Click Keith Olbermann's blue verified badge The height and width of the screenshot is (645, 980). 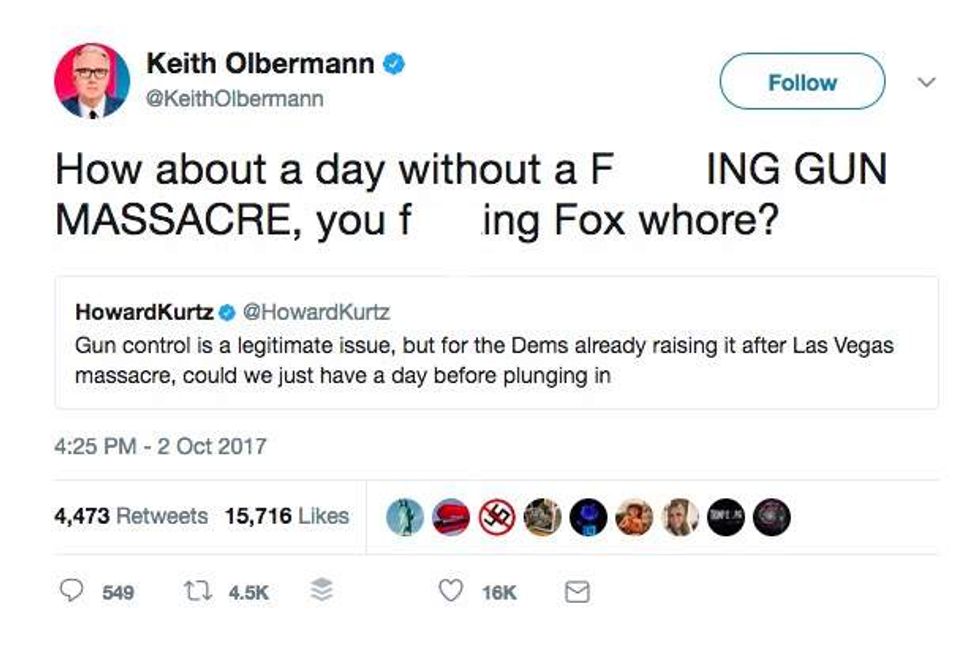click(395, 65)
